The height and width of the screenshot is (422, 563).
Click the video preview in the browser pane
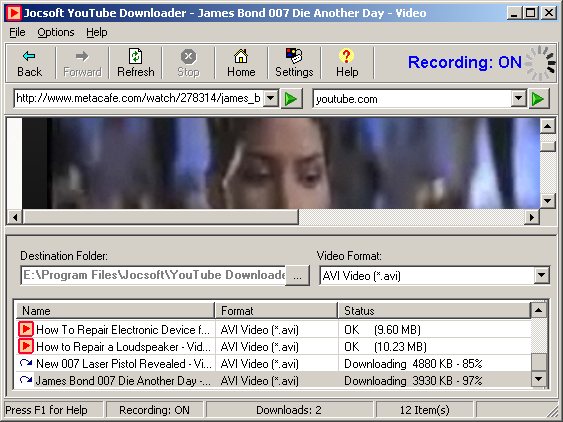281,163
